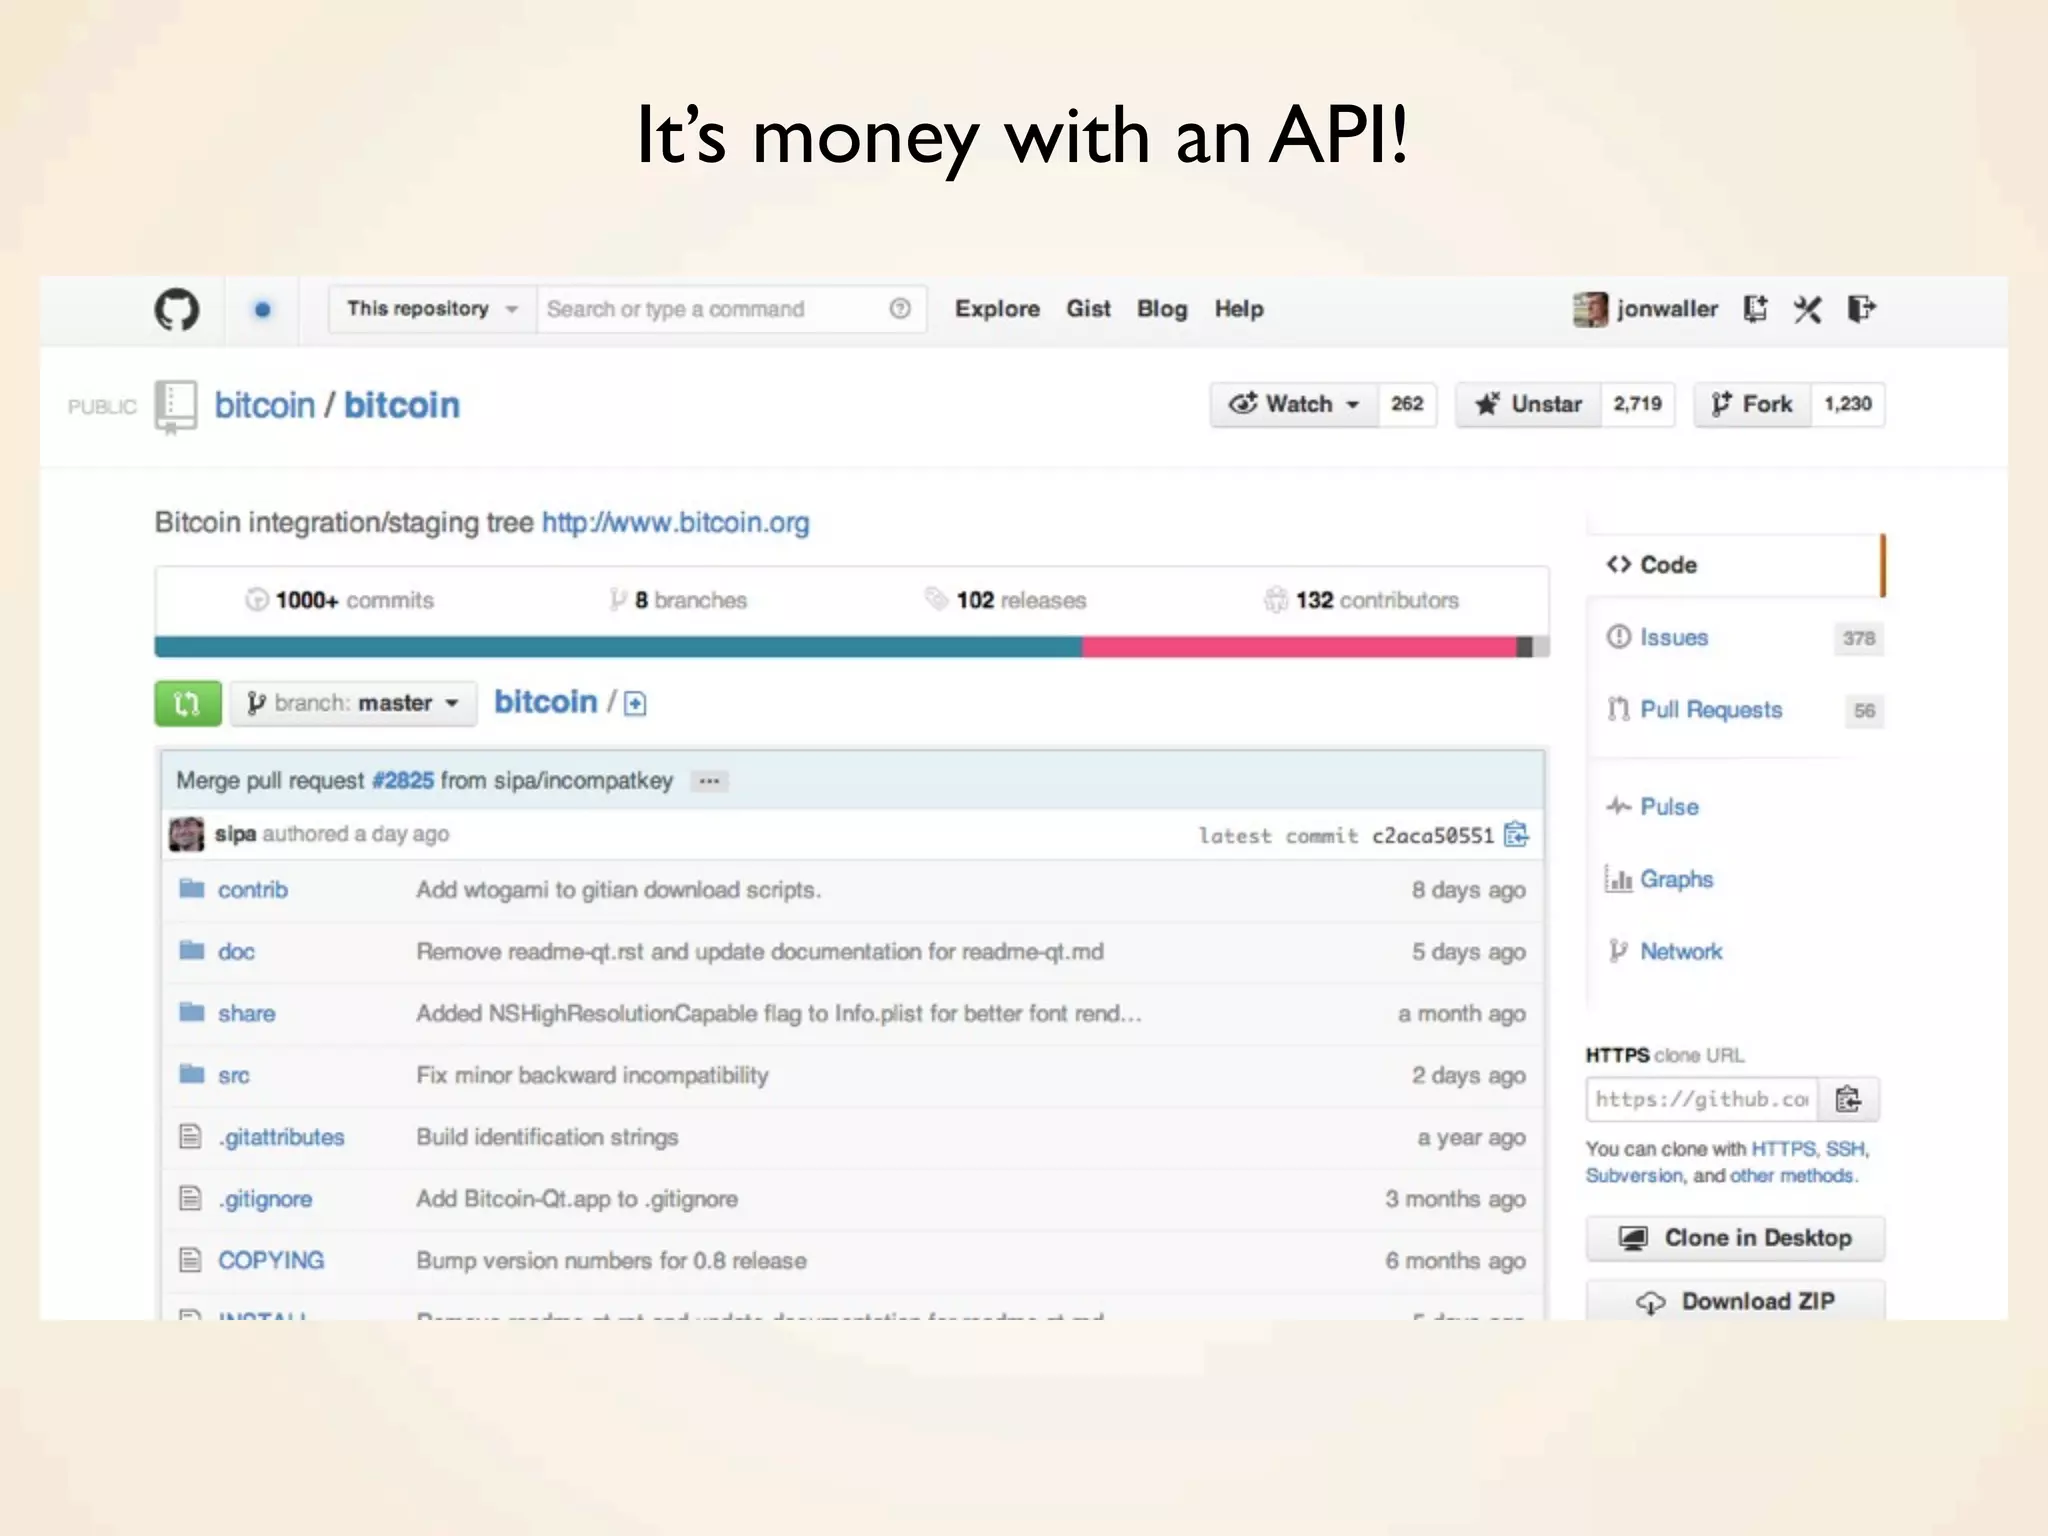2048x1536 pixels.
Task: Open Explore in the top navigation
Action: 997,309
